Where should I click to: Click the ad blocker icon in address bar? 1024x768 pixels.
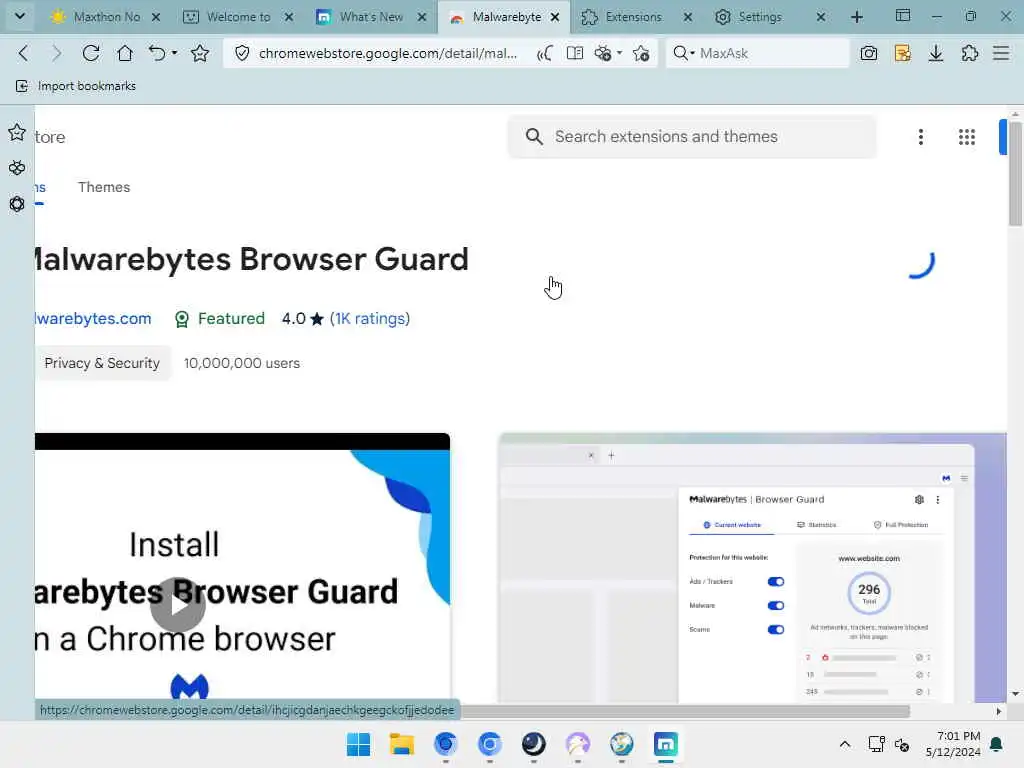603,53
